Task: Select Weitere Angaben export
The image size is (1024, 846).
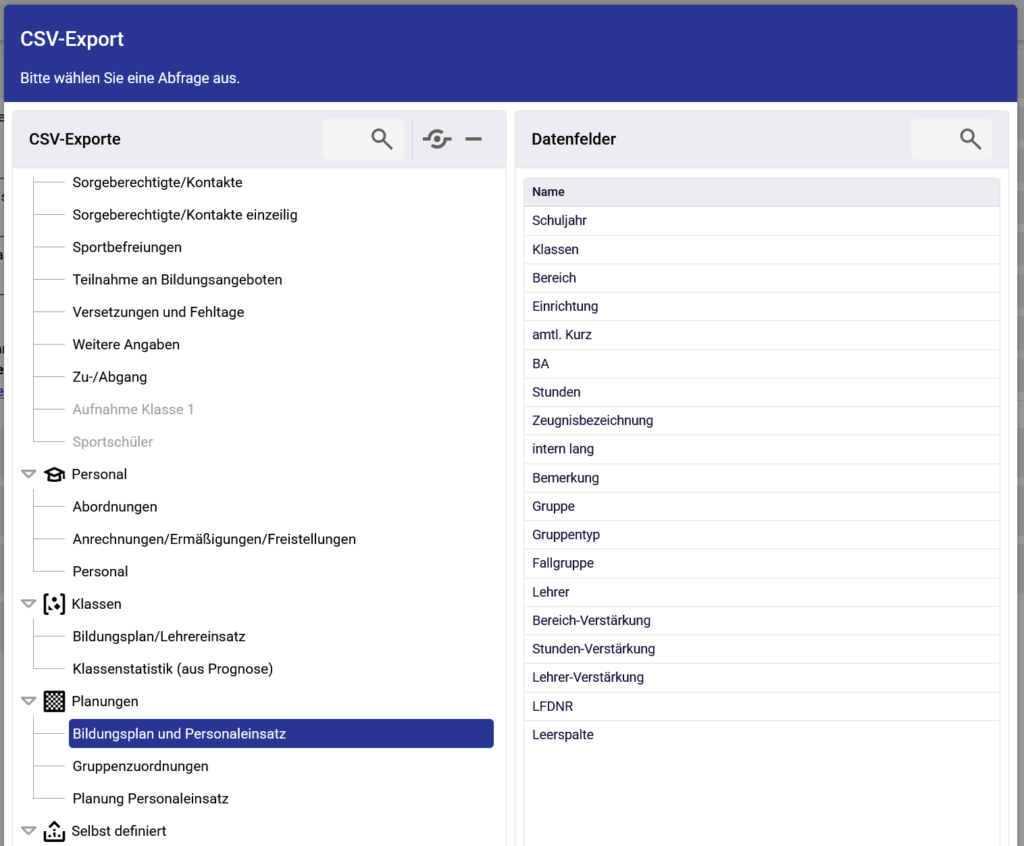Action: 126,344
